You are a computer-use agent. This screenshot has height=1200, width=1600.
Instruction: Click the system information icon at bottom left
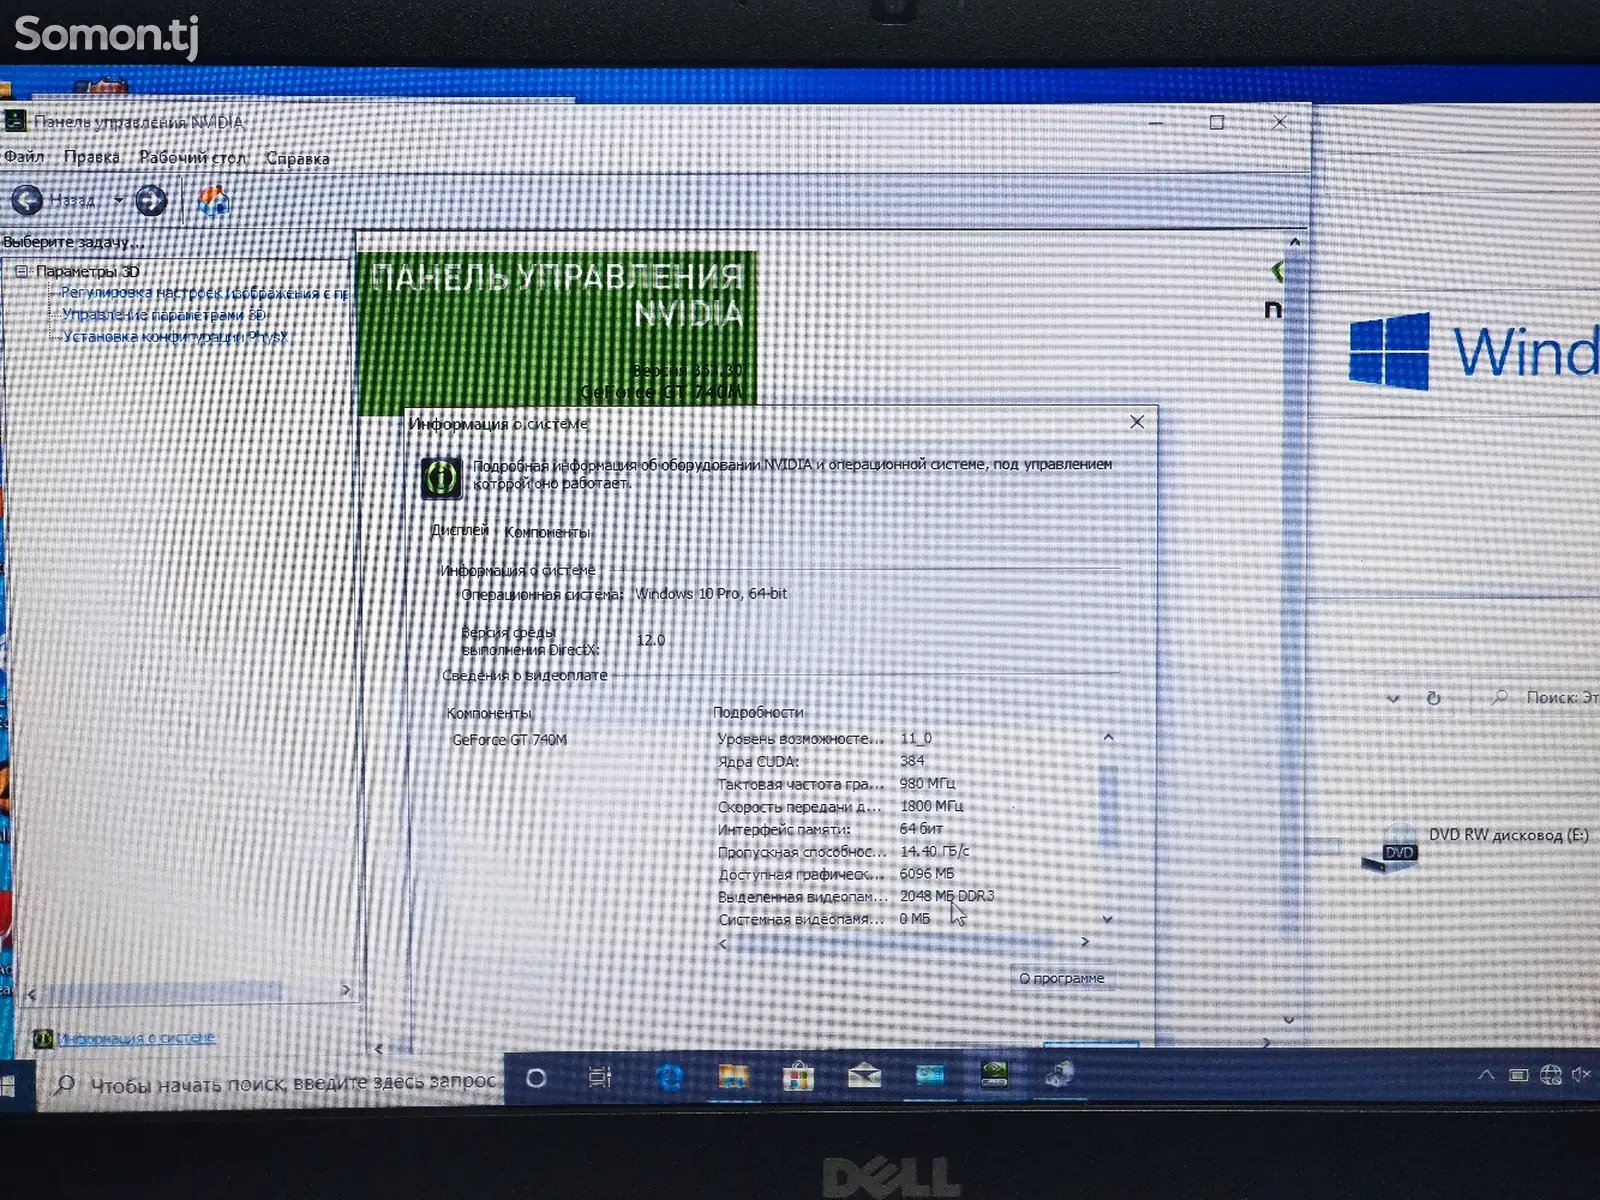pyautogui.click(x=43, y=1038)
